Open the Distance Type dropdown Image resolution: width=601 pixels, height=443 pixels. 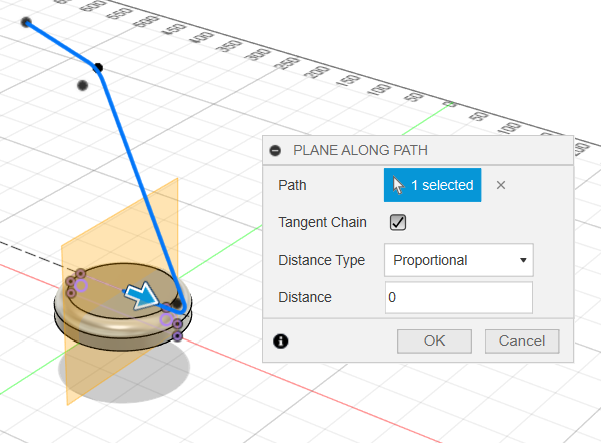pyautogui.click(x=458, y=260)
